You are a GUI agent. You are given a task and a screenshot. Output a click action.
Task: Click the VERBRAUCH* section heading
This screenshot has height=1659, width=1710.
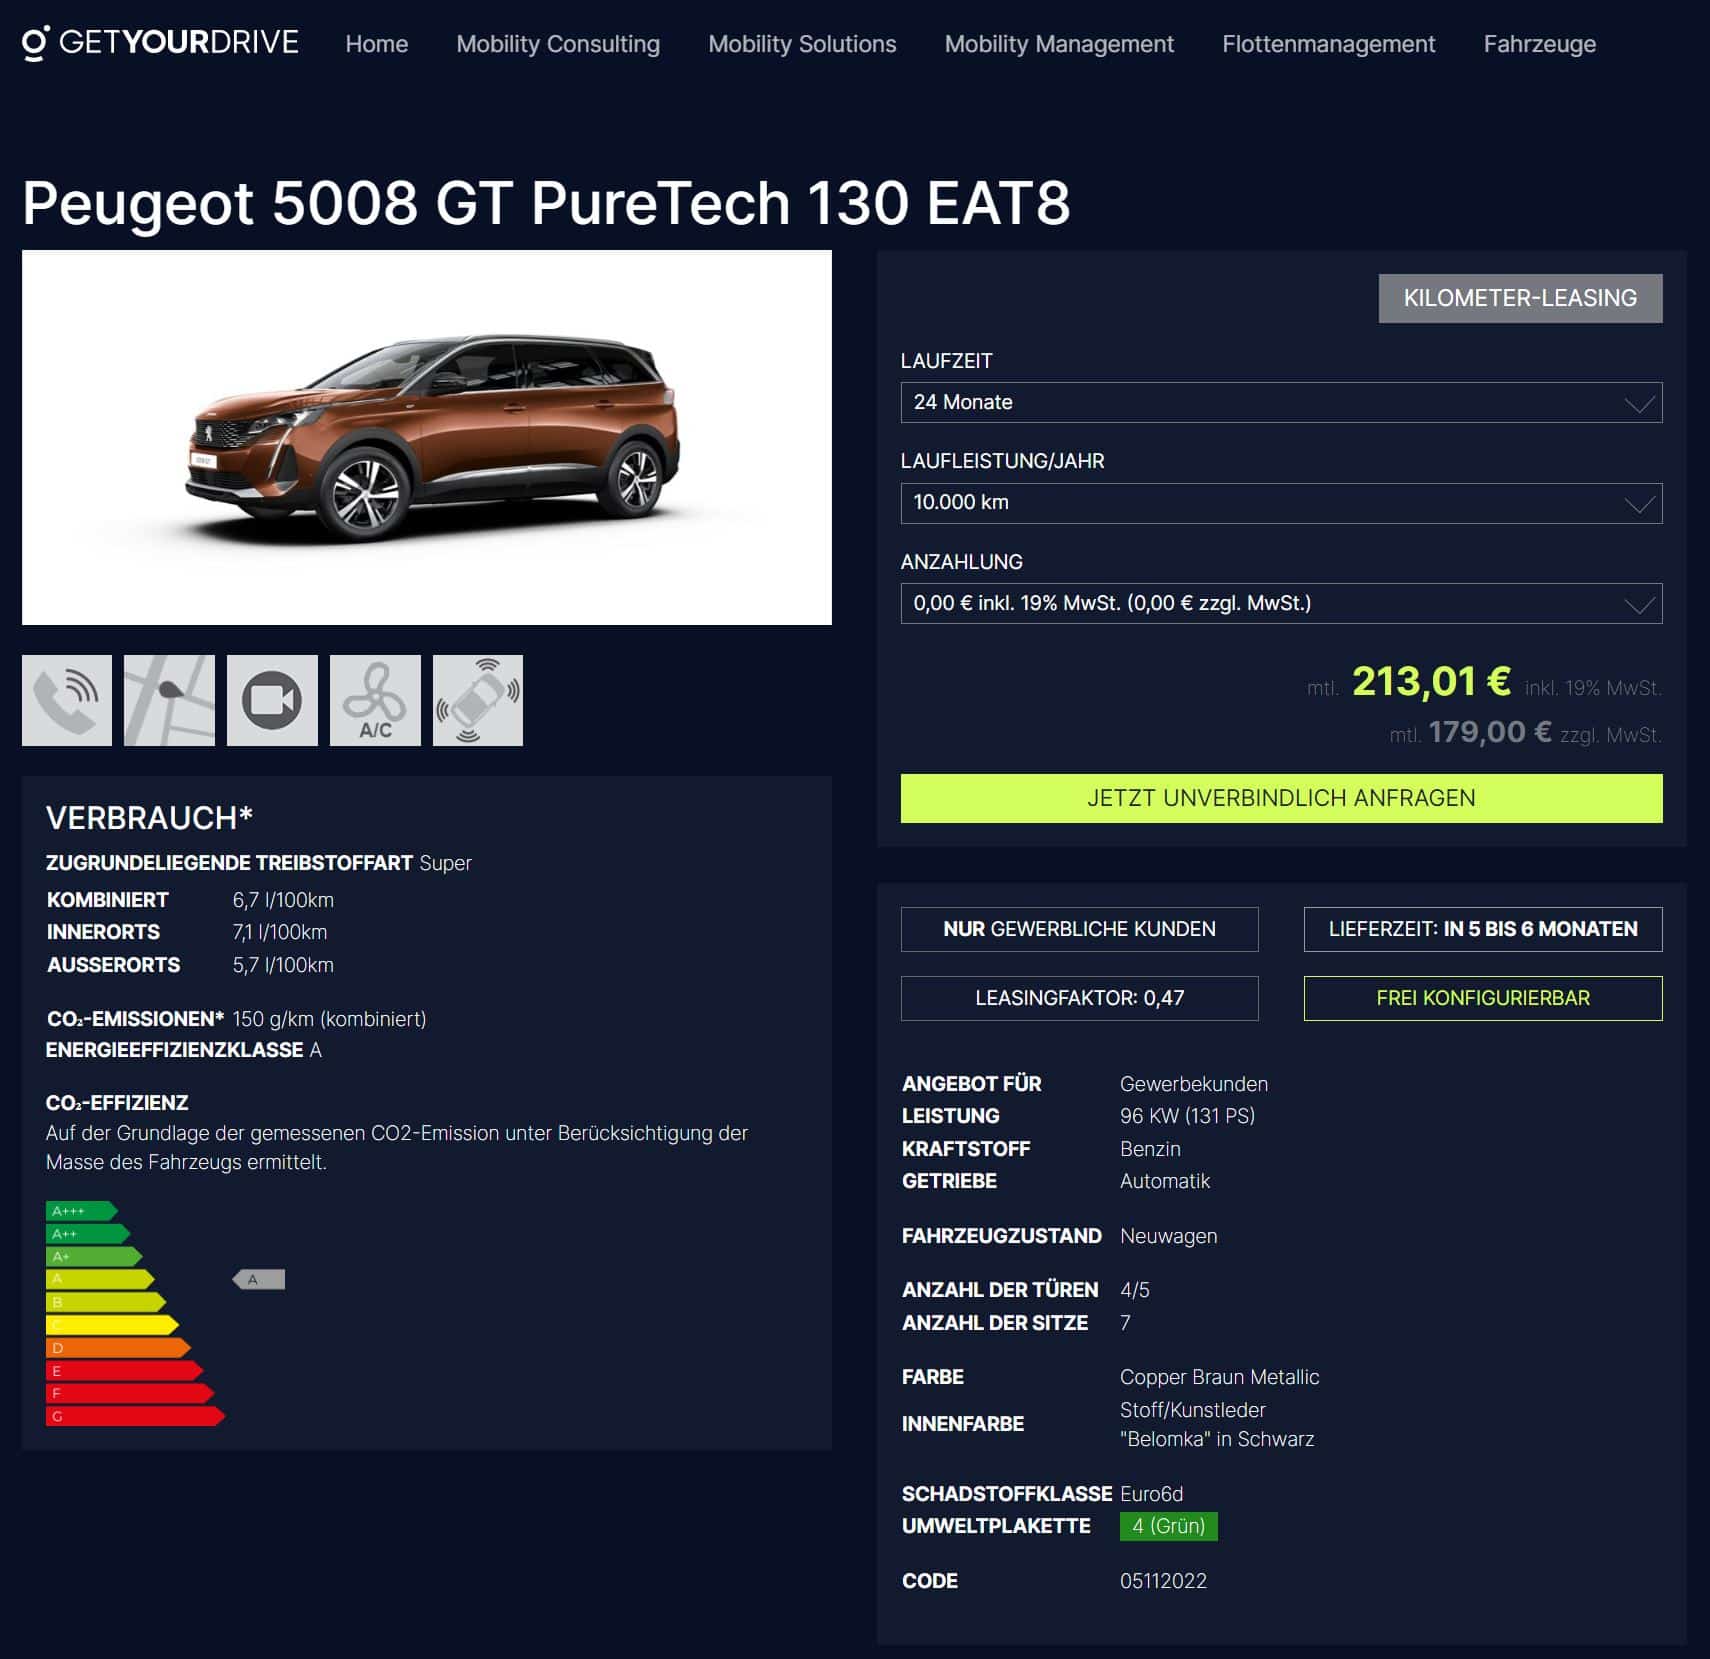tap(149, 818)
